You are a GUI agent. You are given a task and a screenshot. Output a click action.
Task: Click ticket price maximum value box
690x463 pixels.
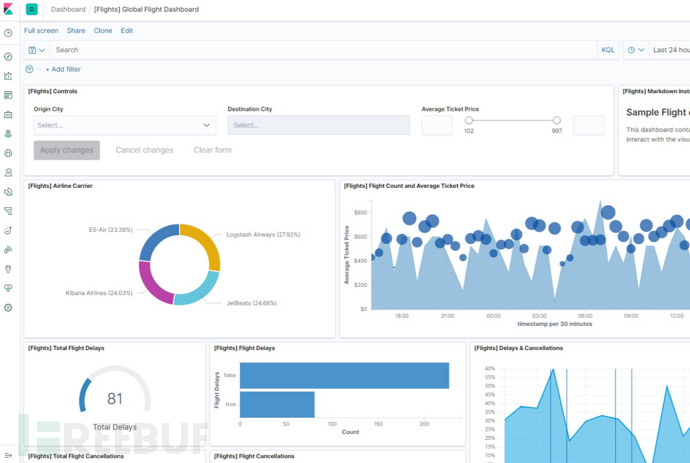pyautogui.click(x=588, y=125)
